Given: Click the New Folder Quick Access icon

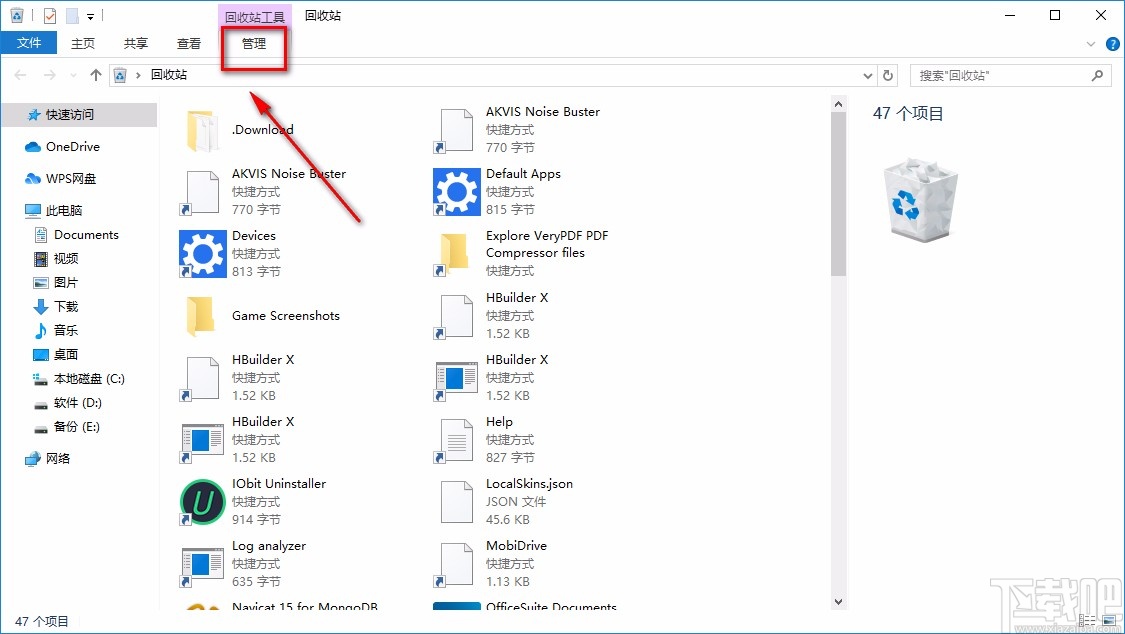Looking at the screenshot, I should pyautogui.click(x=72, y=15).
